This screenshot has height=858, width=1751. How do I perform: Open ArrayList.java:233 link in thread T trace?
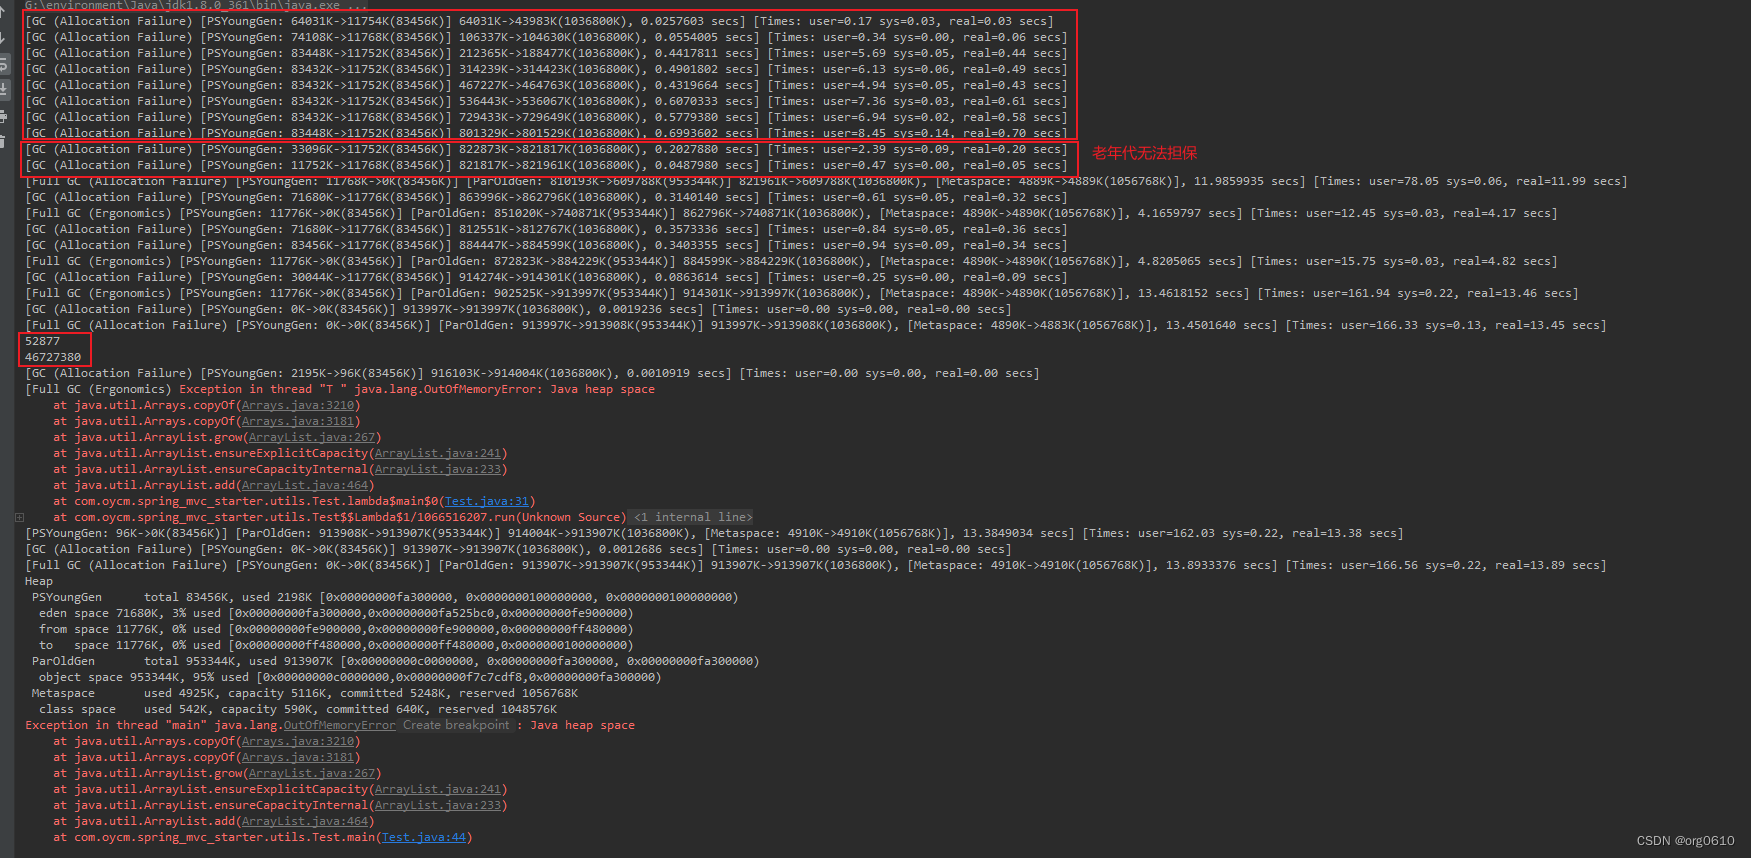click(438, 469)
